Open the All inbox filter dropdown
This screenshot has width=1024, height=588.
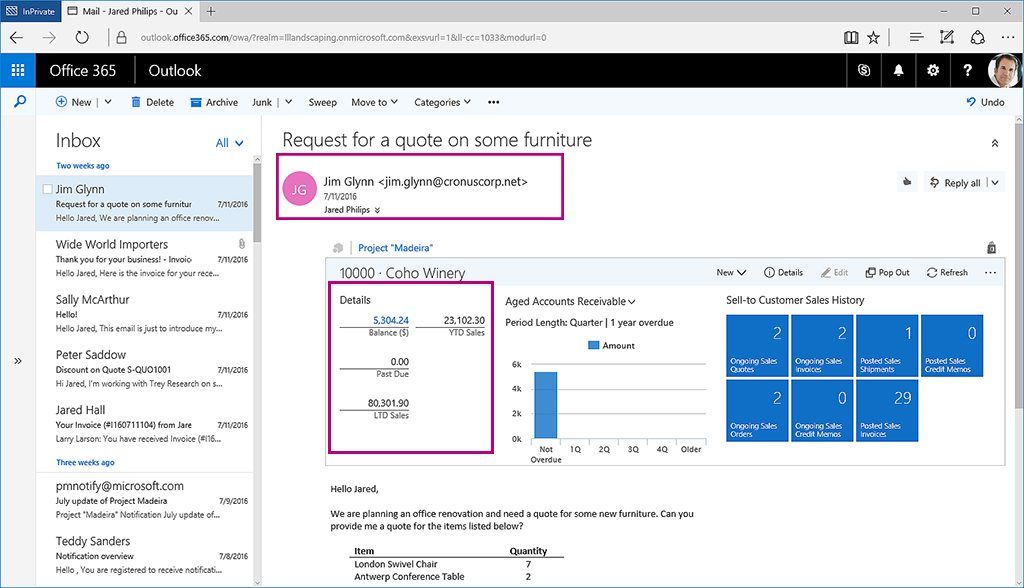click(x=229, y=142)
